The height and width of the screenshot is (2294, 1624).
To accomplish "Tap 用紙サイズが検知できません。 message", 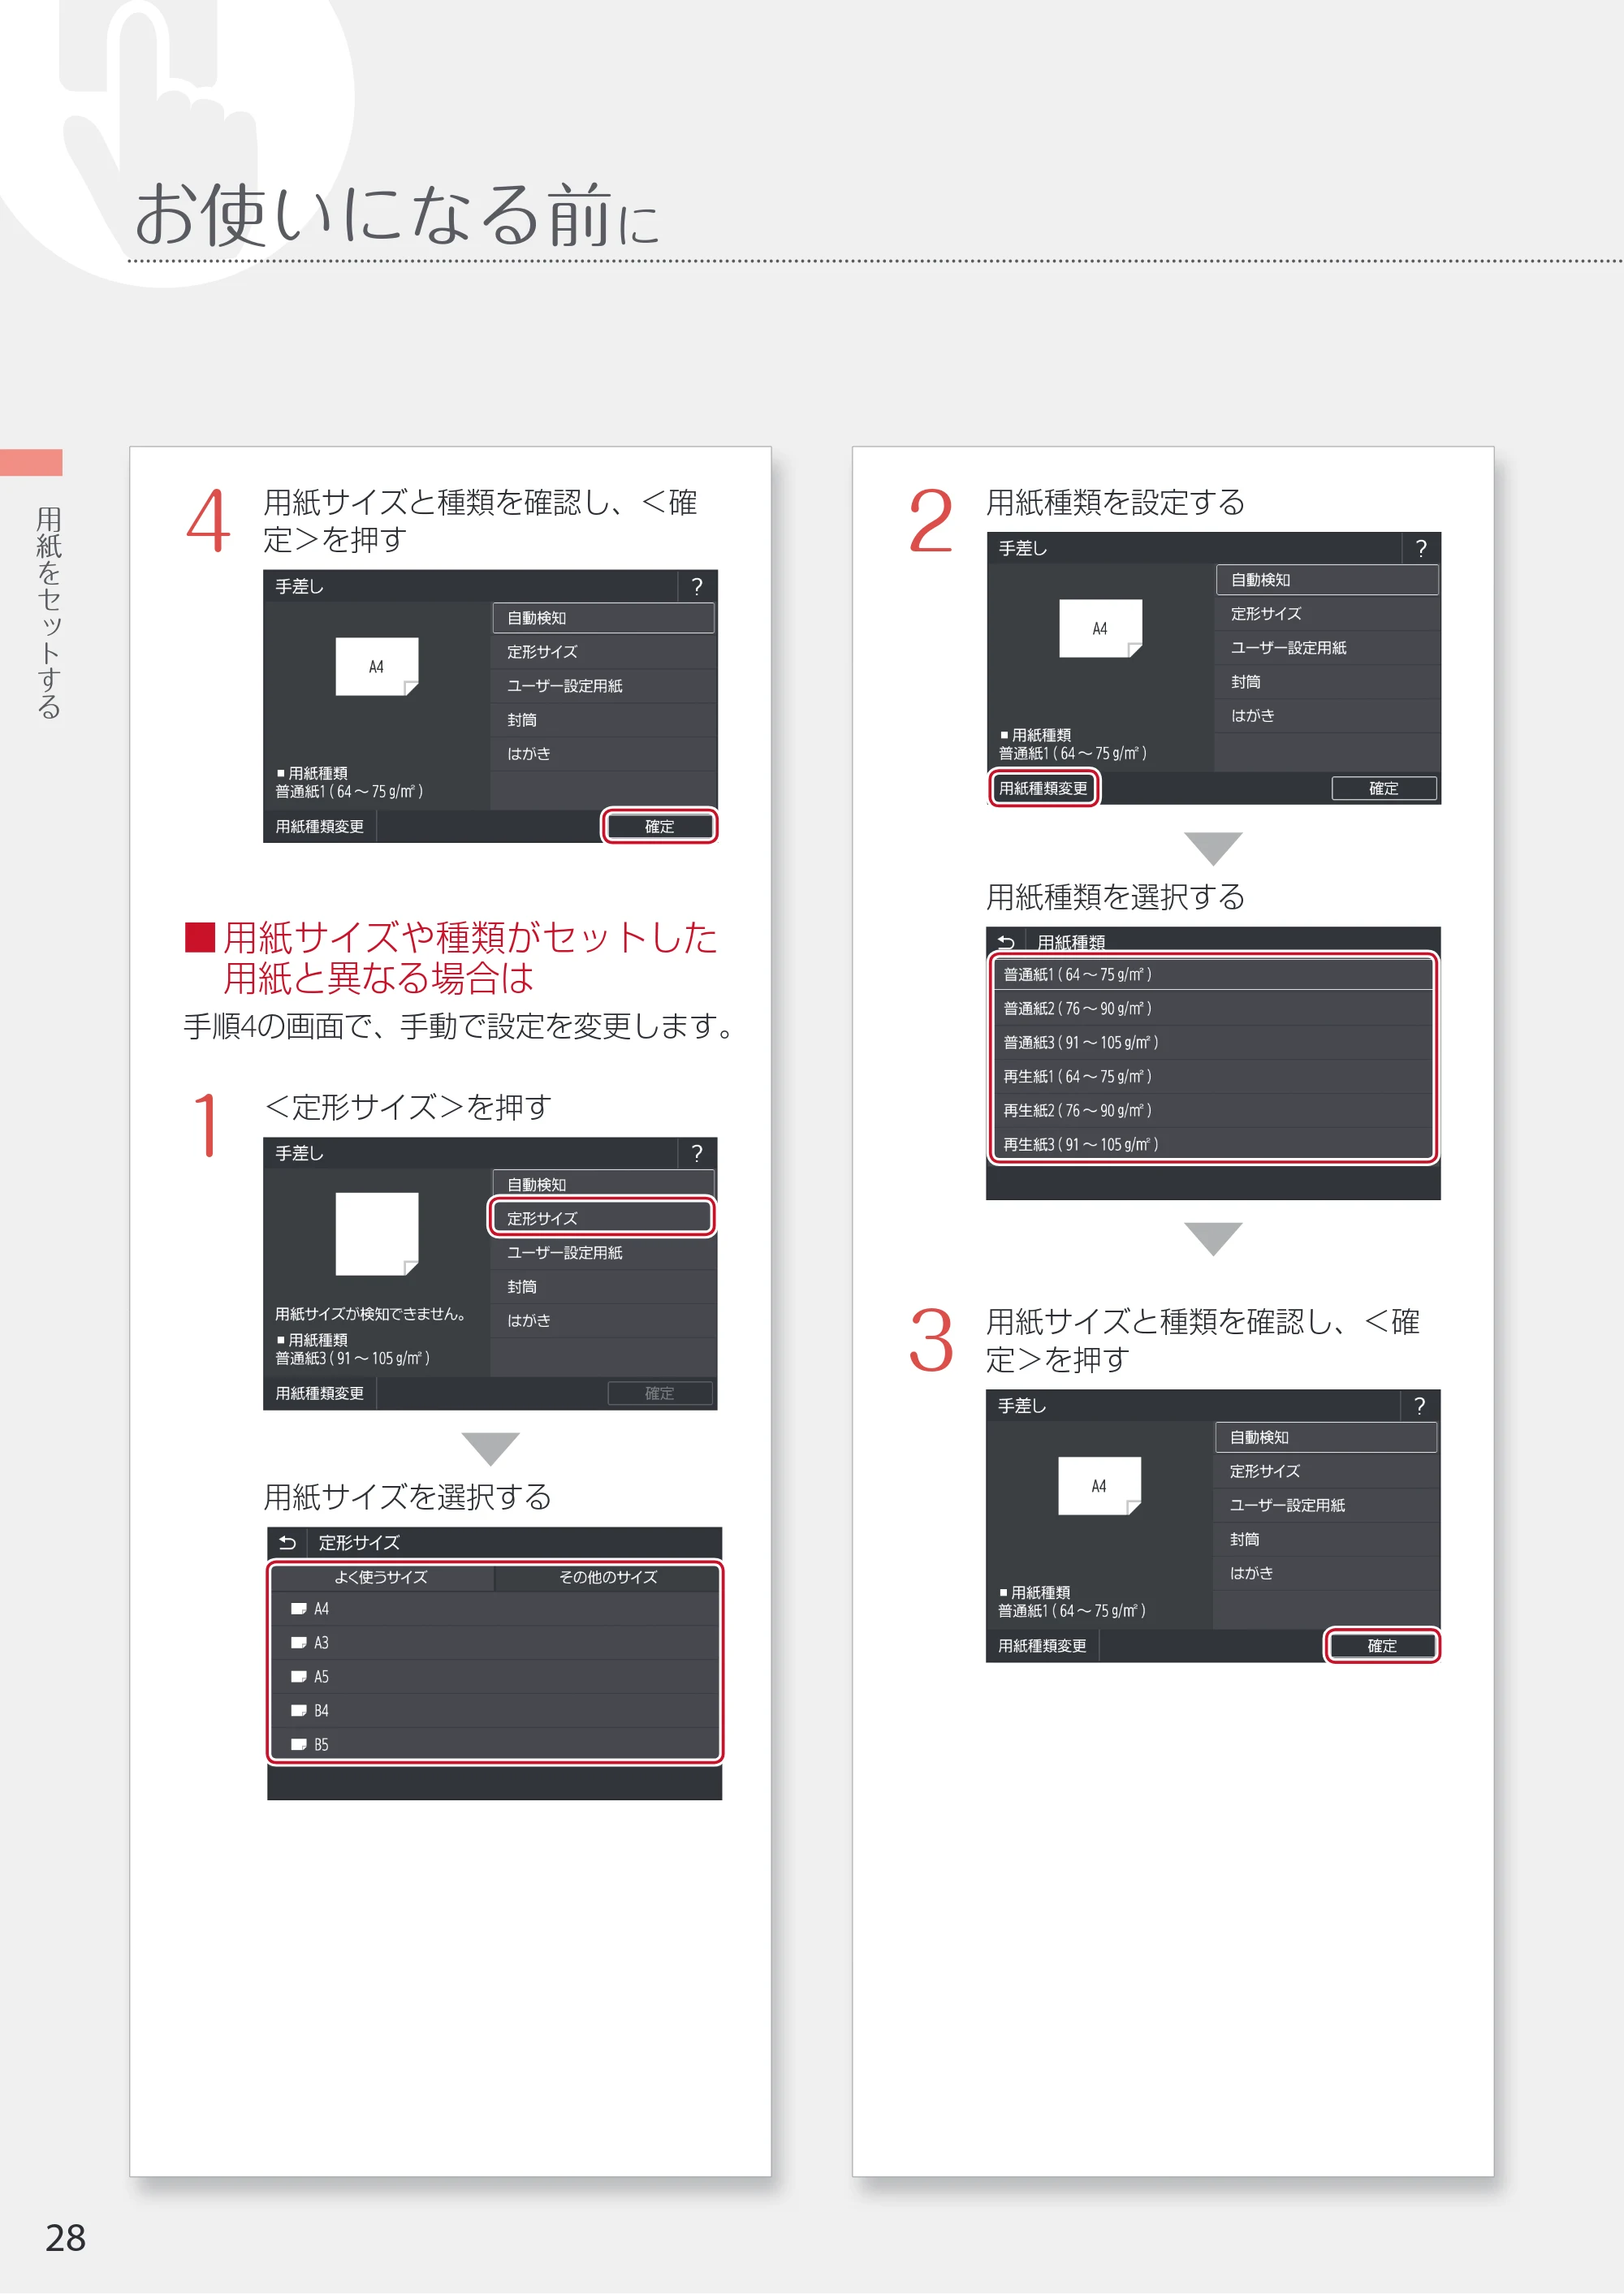I will [372, 1314].
